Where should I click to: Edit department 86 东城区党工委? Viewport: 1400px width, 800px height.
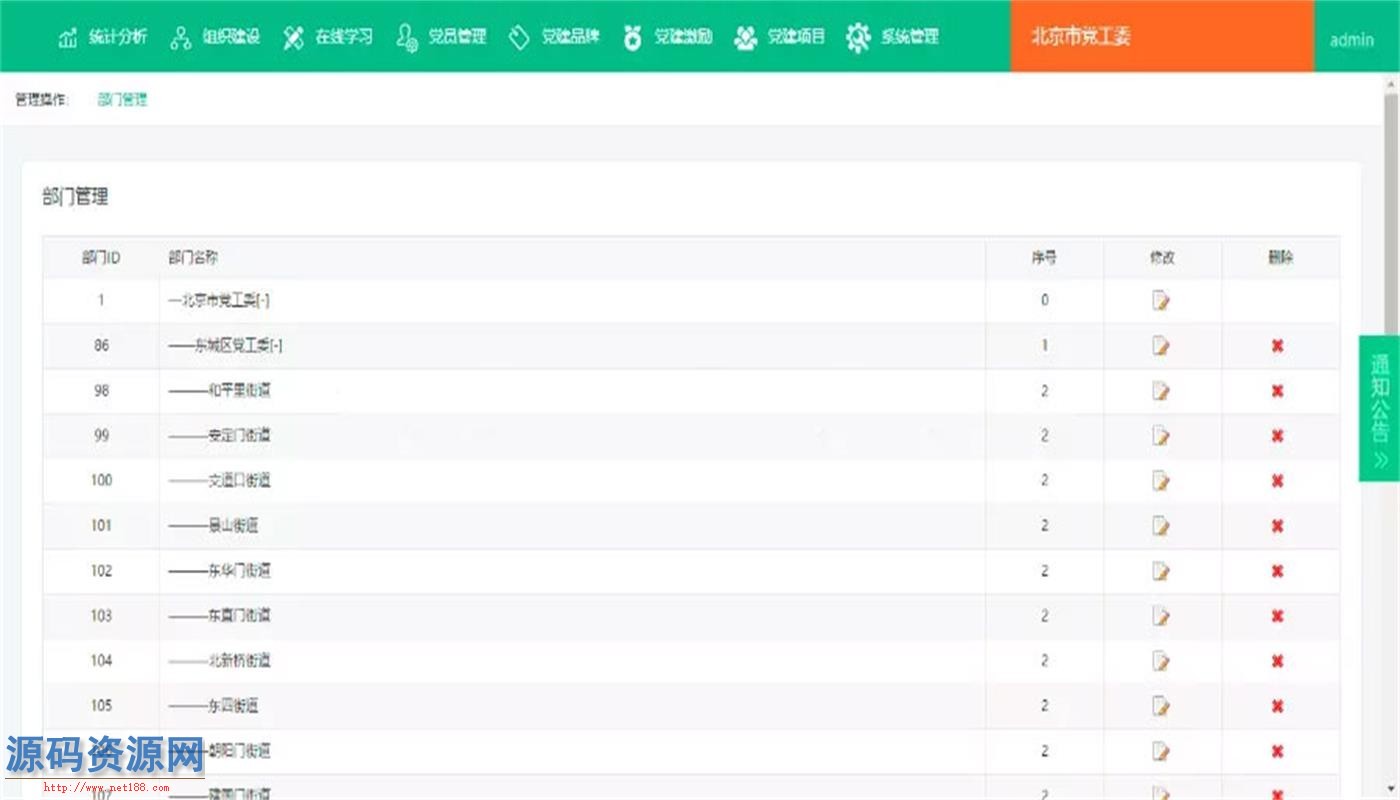pos(1161,346)
